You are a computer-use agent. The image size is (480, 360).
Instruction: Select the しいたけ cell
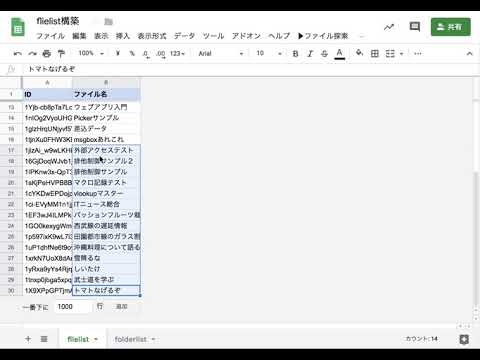click(x=106, y=269)
